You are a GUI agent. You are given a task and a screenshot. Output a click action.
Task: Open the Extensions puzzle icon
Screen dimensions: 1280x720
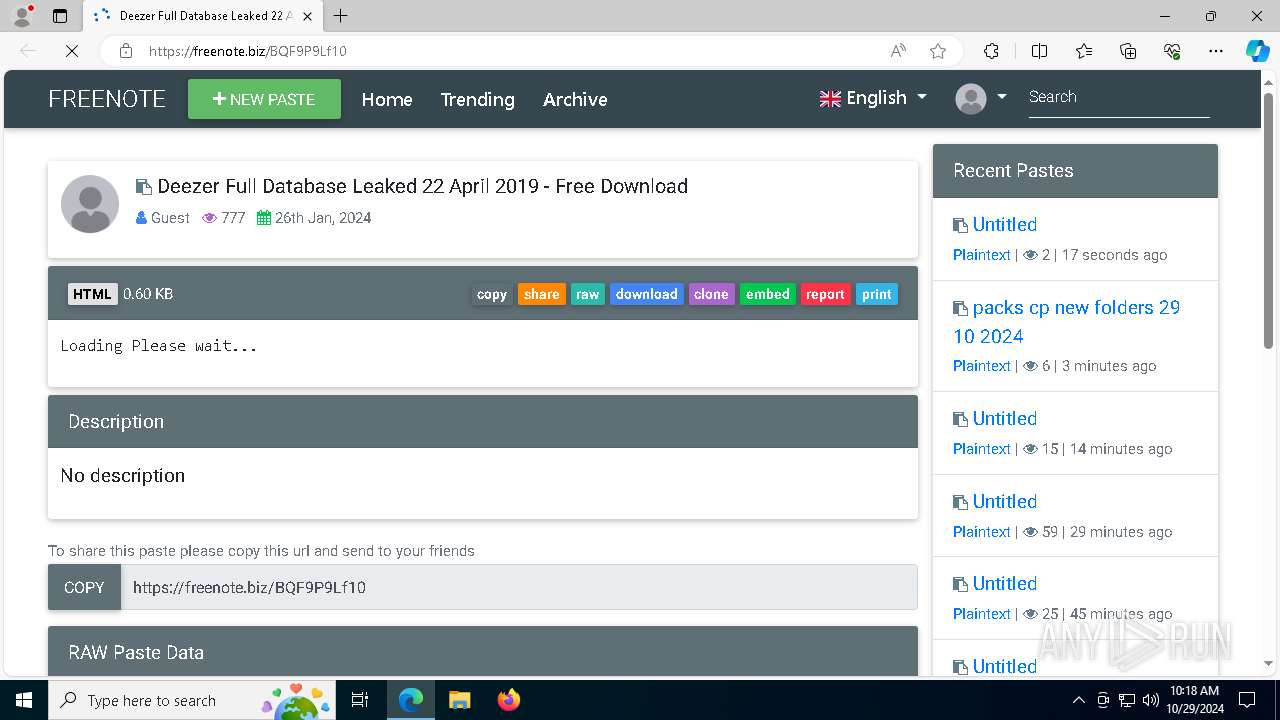click(991, 51)
